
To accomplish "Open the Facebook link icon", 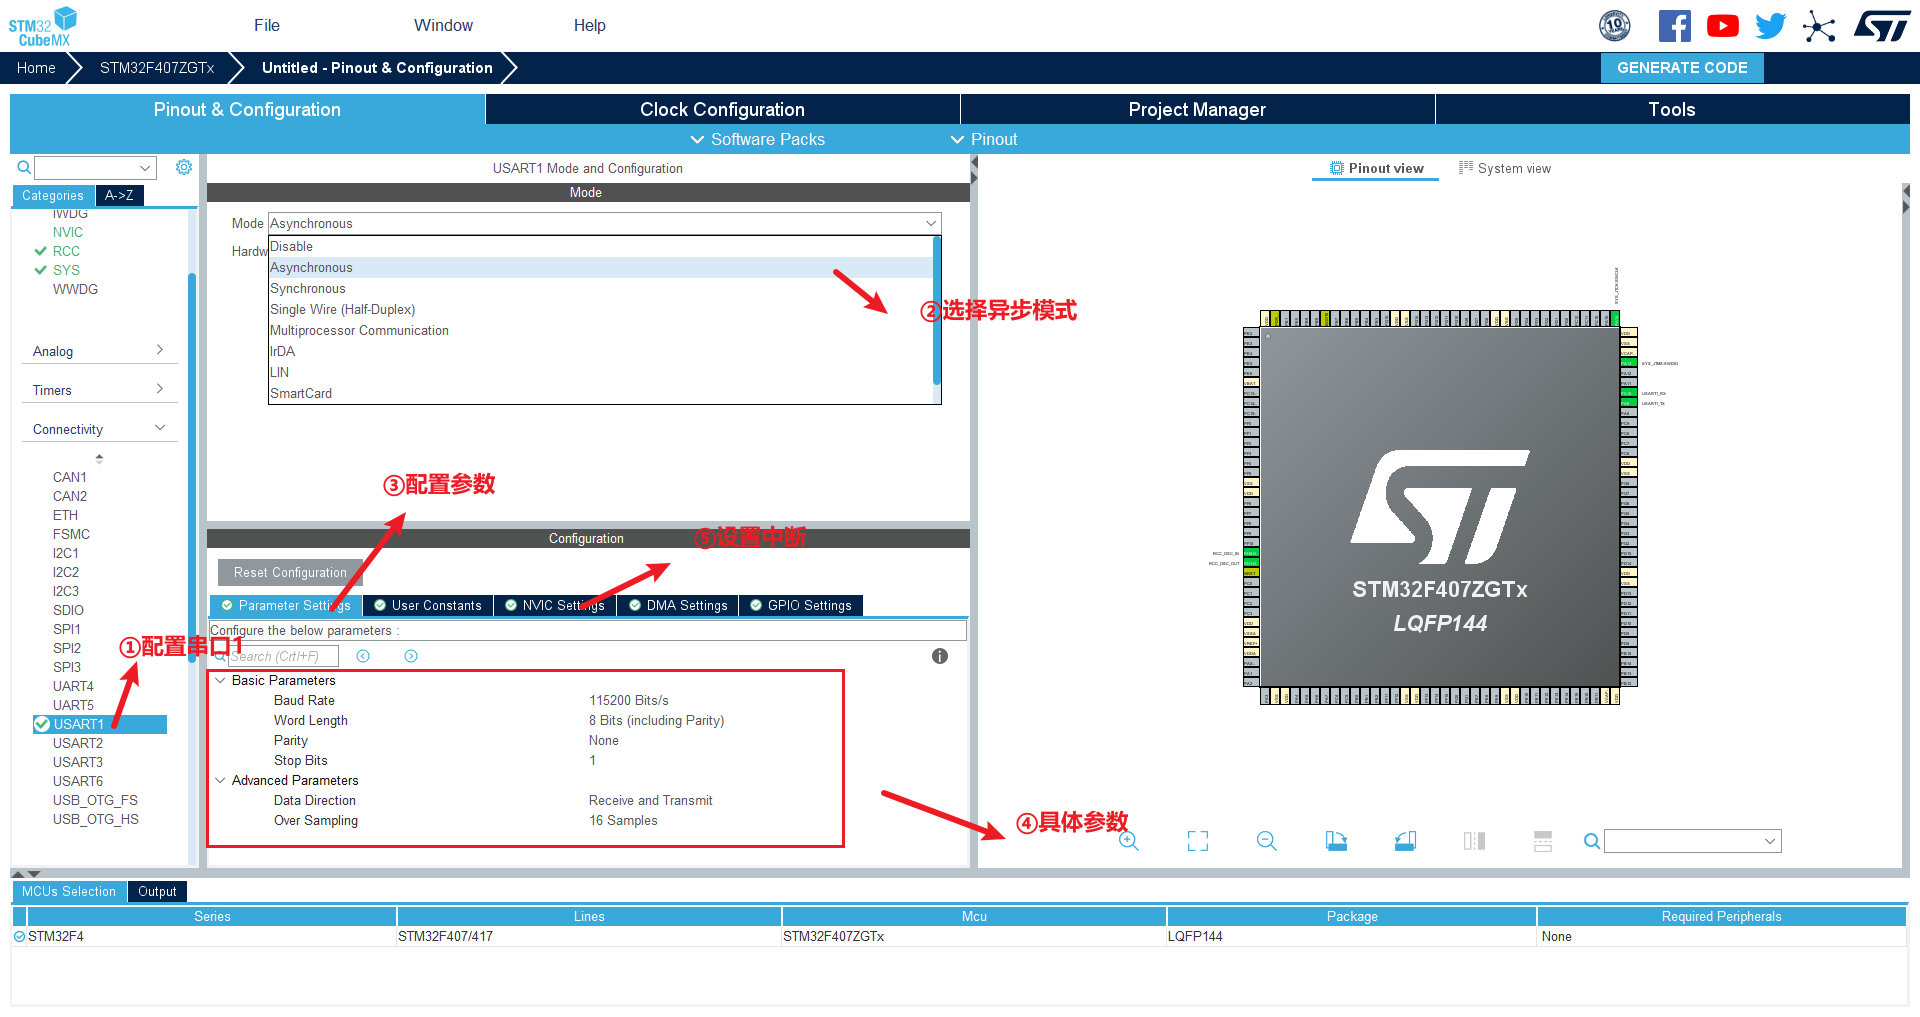I will click(1674, 26).
